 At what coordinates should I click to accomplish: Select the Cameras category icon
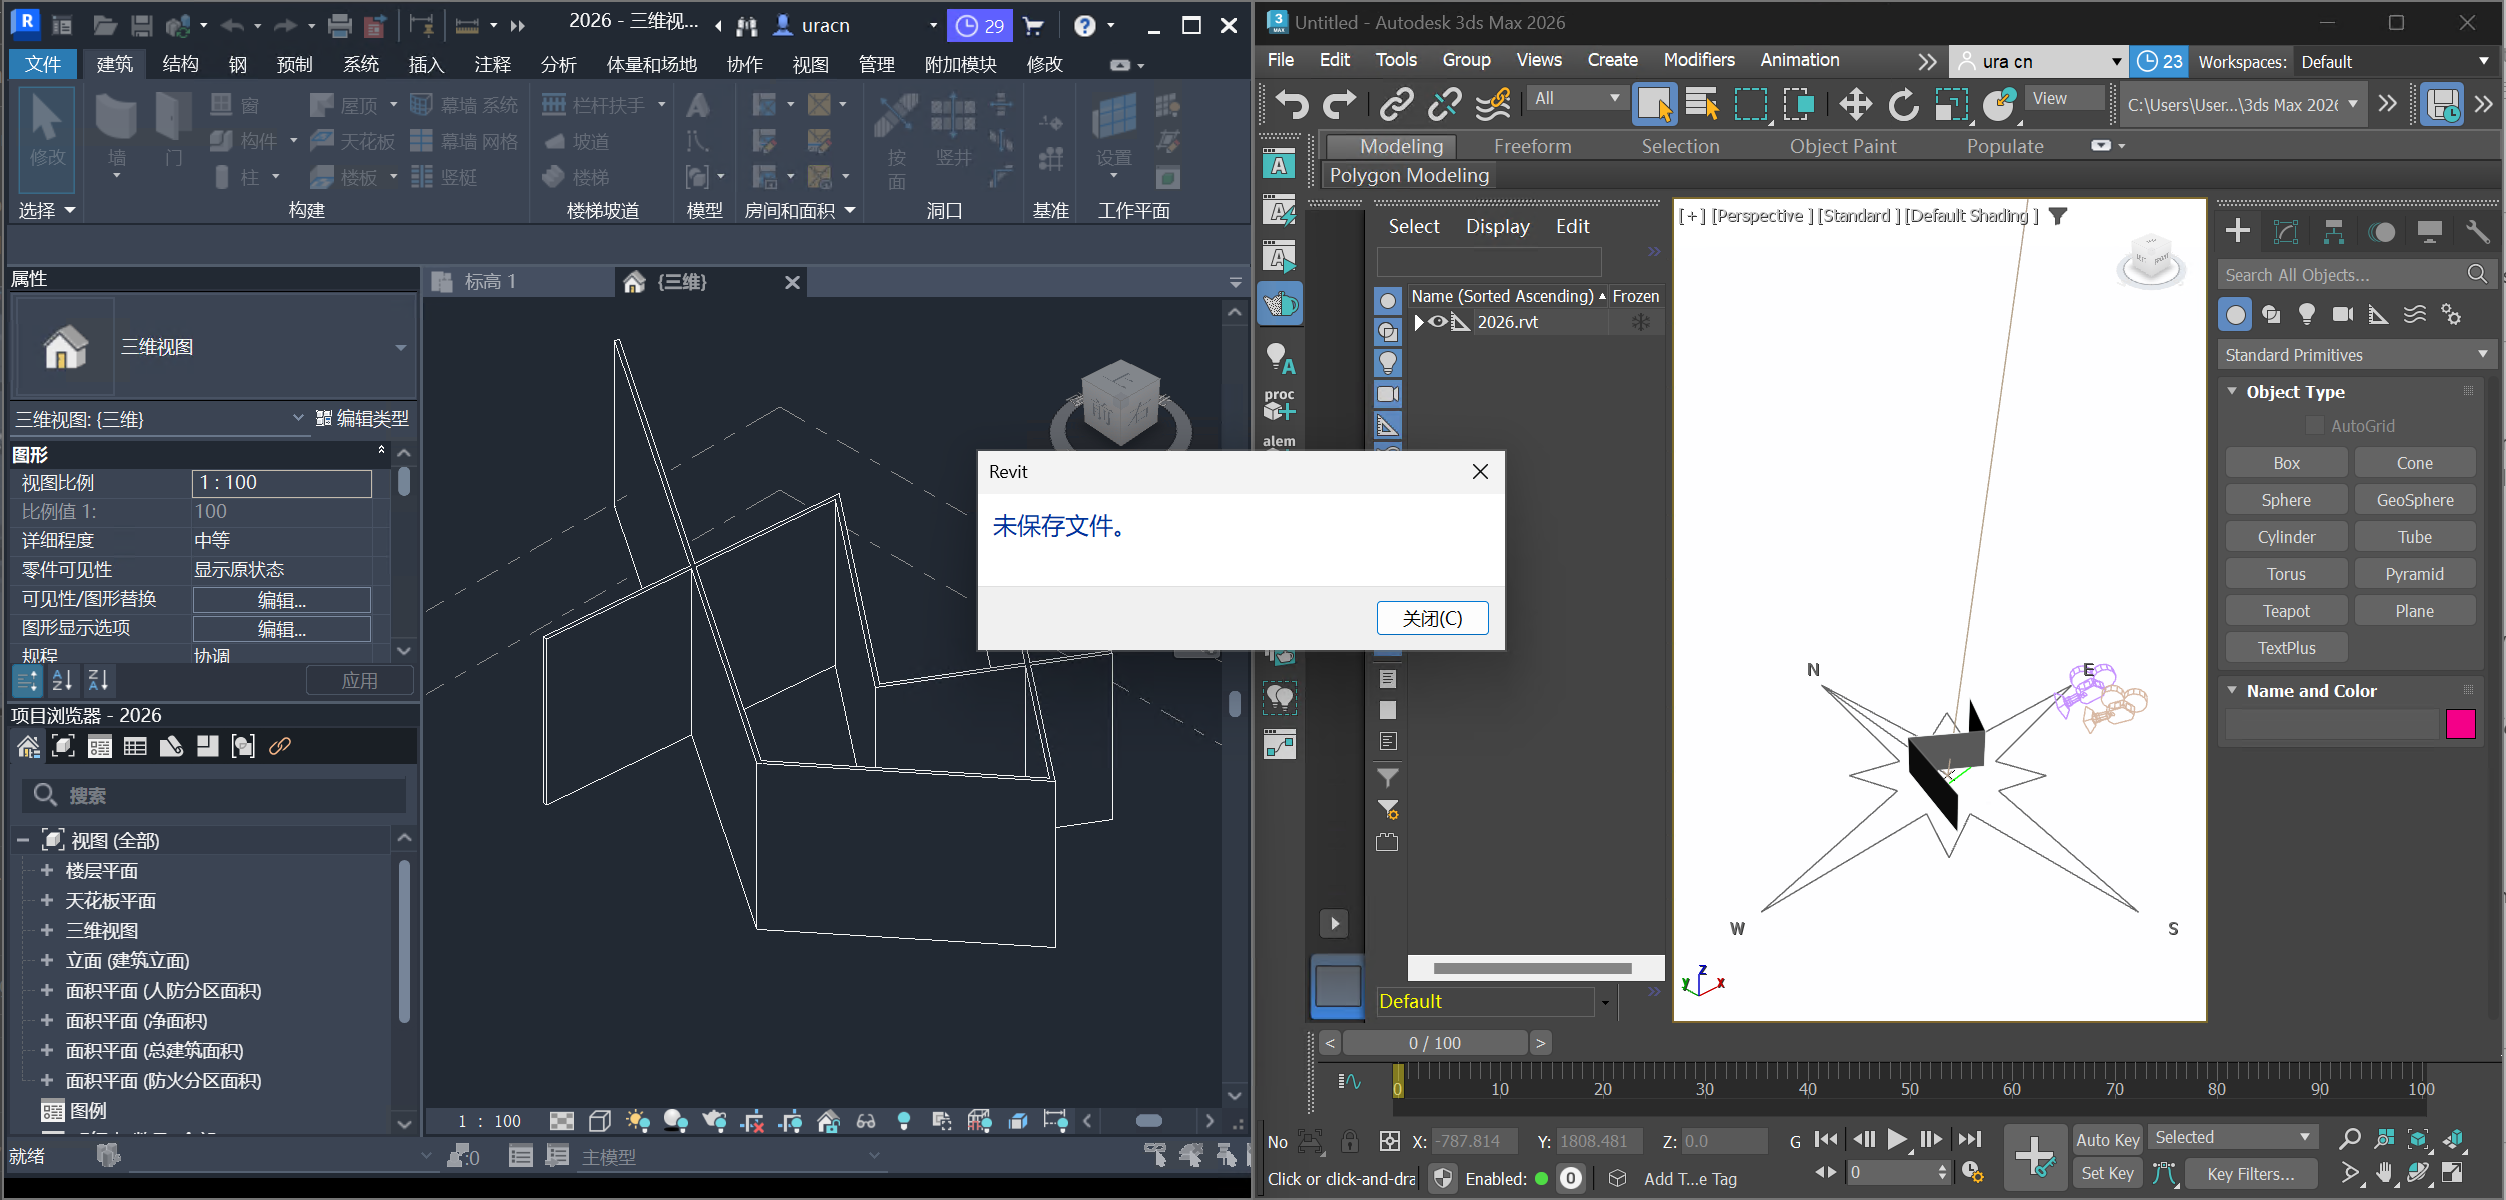[2343, 315]
